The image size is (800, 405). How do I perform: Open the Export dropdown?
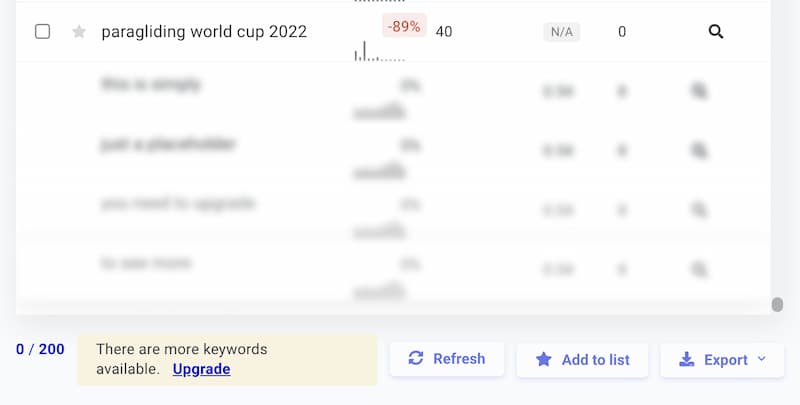[722, 360]
